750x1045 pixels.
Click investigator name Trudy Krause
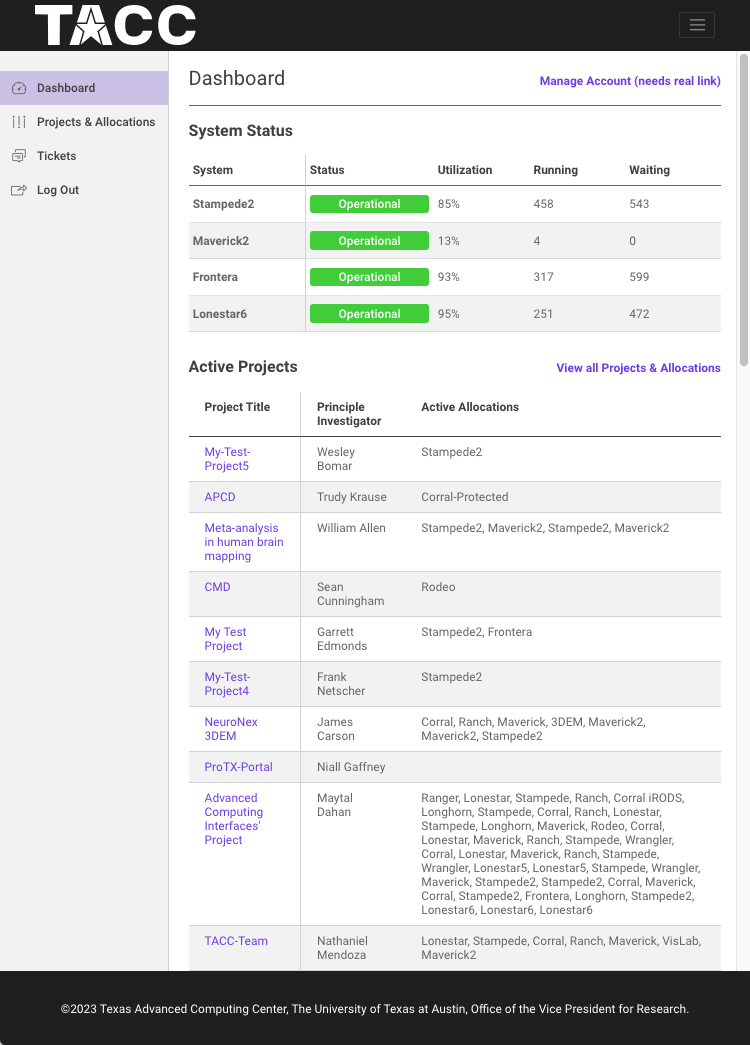pos(351,497)
